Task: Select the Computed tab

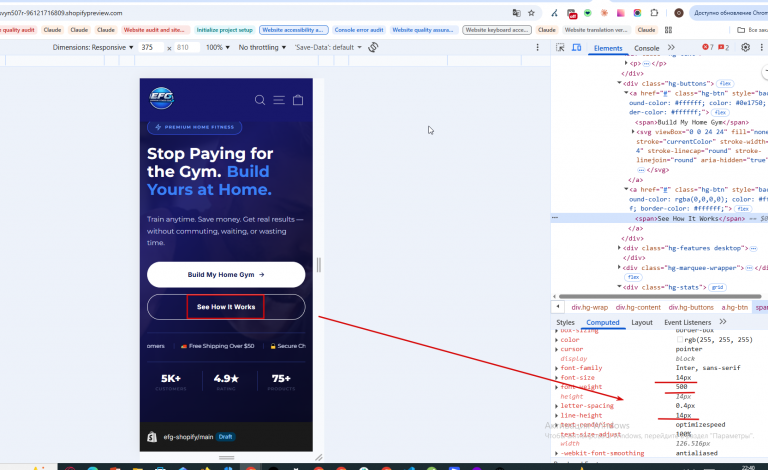Action: coord(603,322)
